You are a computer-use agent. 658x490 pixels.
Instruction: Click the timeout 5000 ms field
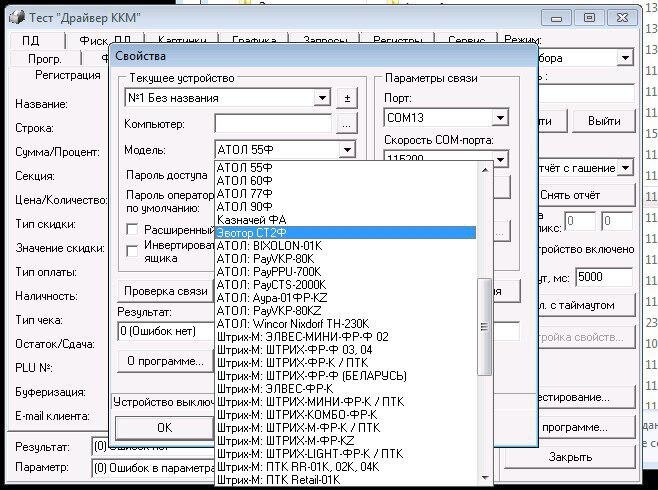click(x=604, y=277)
